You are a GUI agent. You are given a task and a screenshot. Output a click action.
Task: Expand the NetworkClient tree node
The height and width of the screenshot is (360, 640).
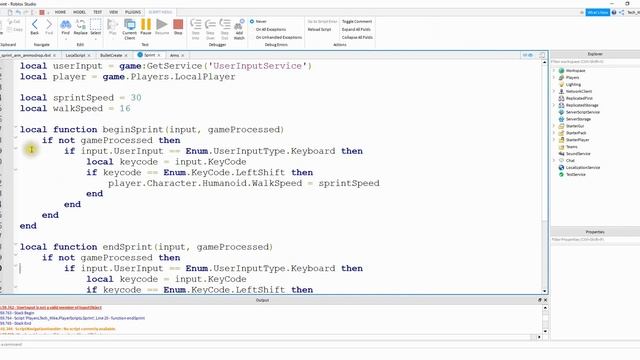click(x=554, y=91)
